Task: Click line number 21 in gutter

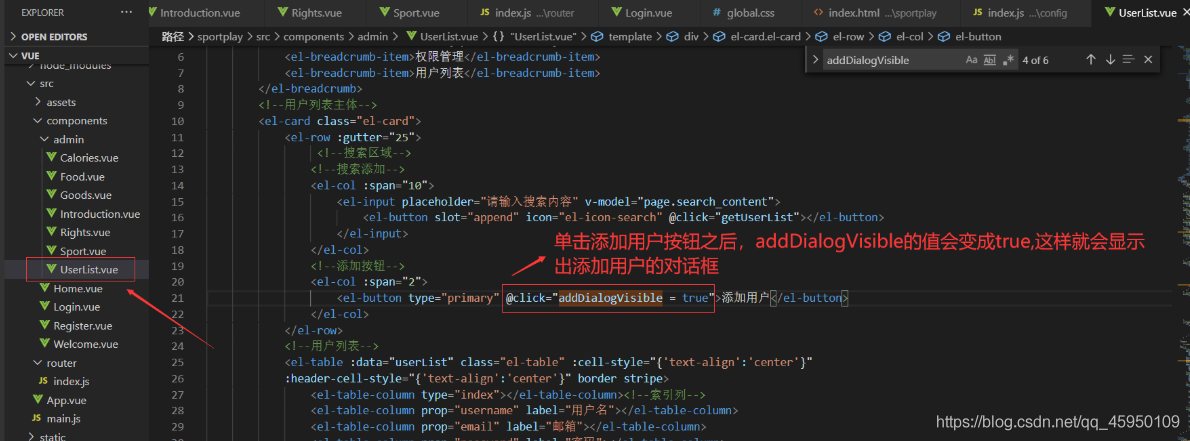Action: point(178,298)
